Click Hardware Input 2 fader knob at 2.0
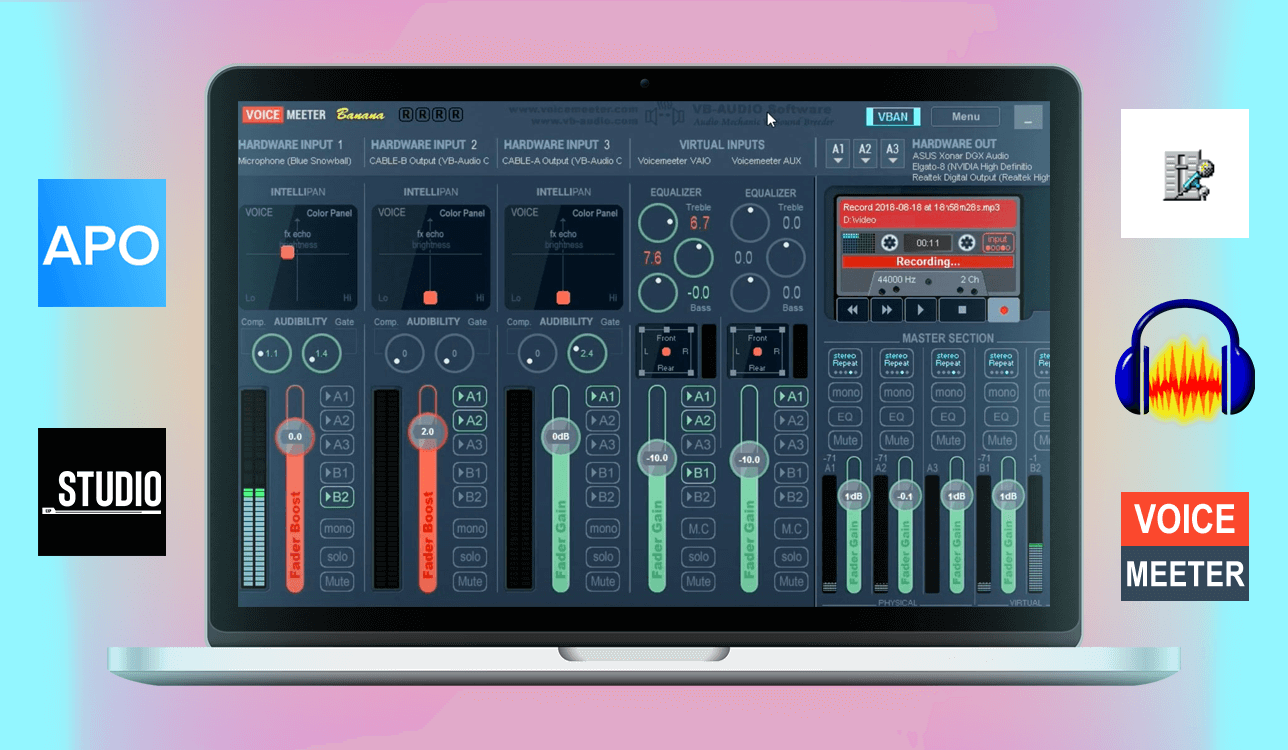Image resolution: width=1288 pixels, height=750 pixels. [x=428, y=432]
